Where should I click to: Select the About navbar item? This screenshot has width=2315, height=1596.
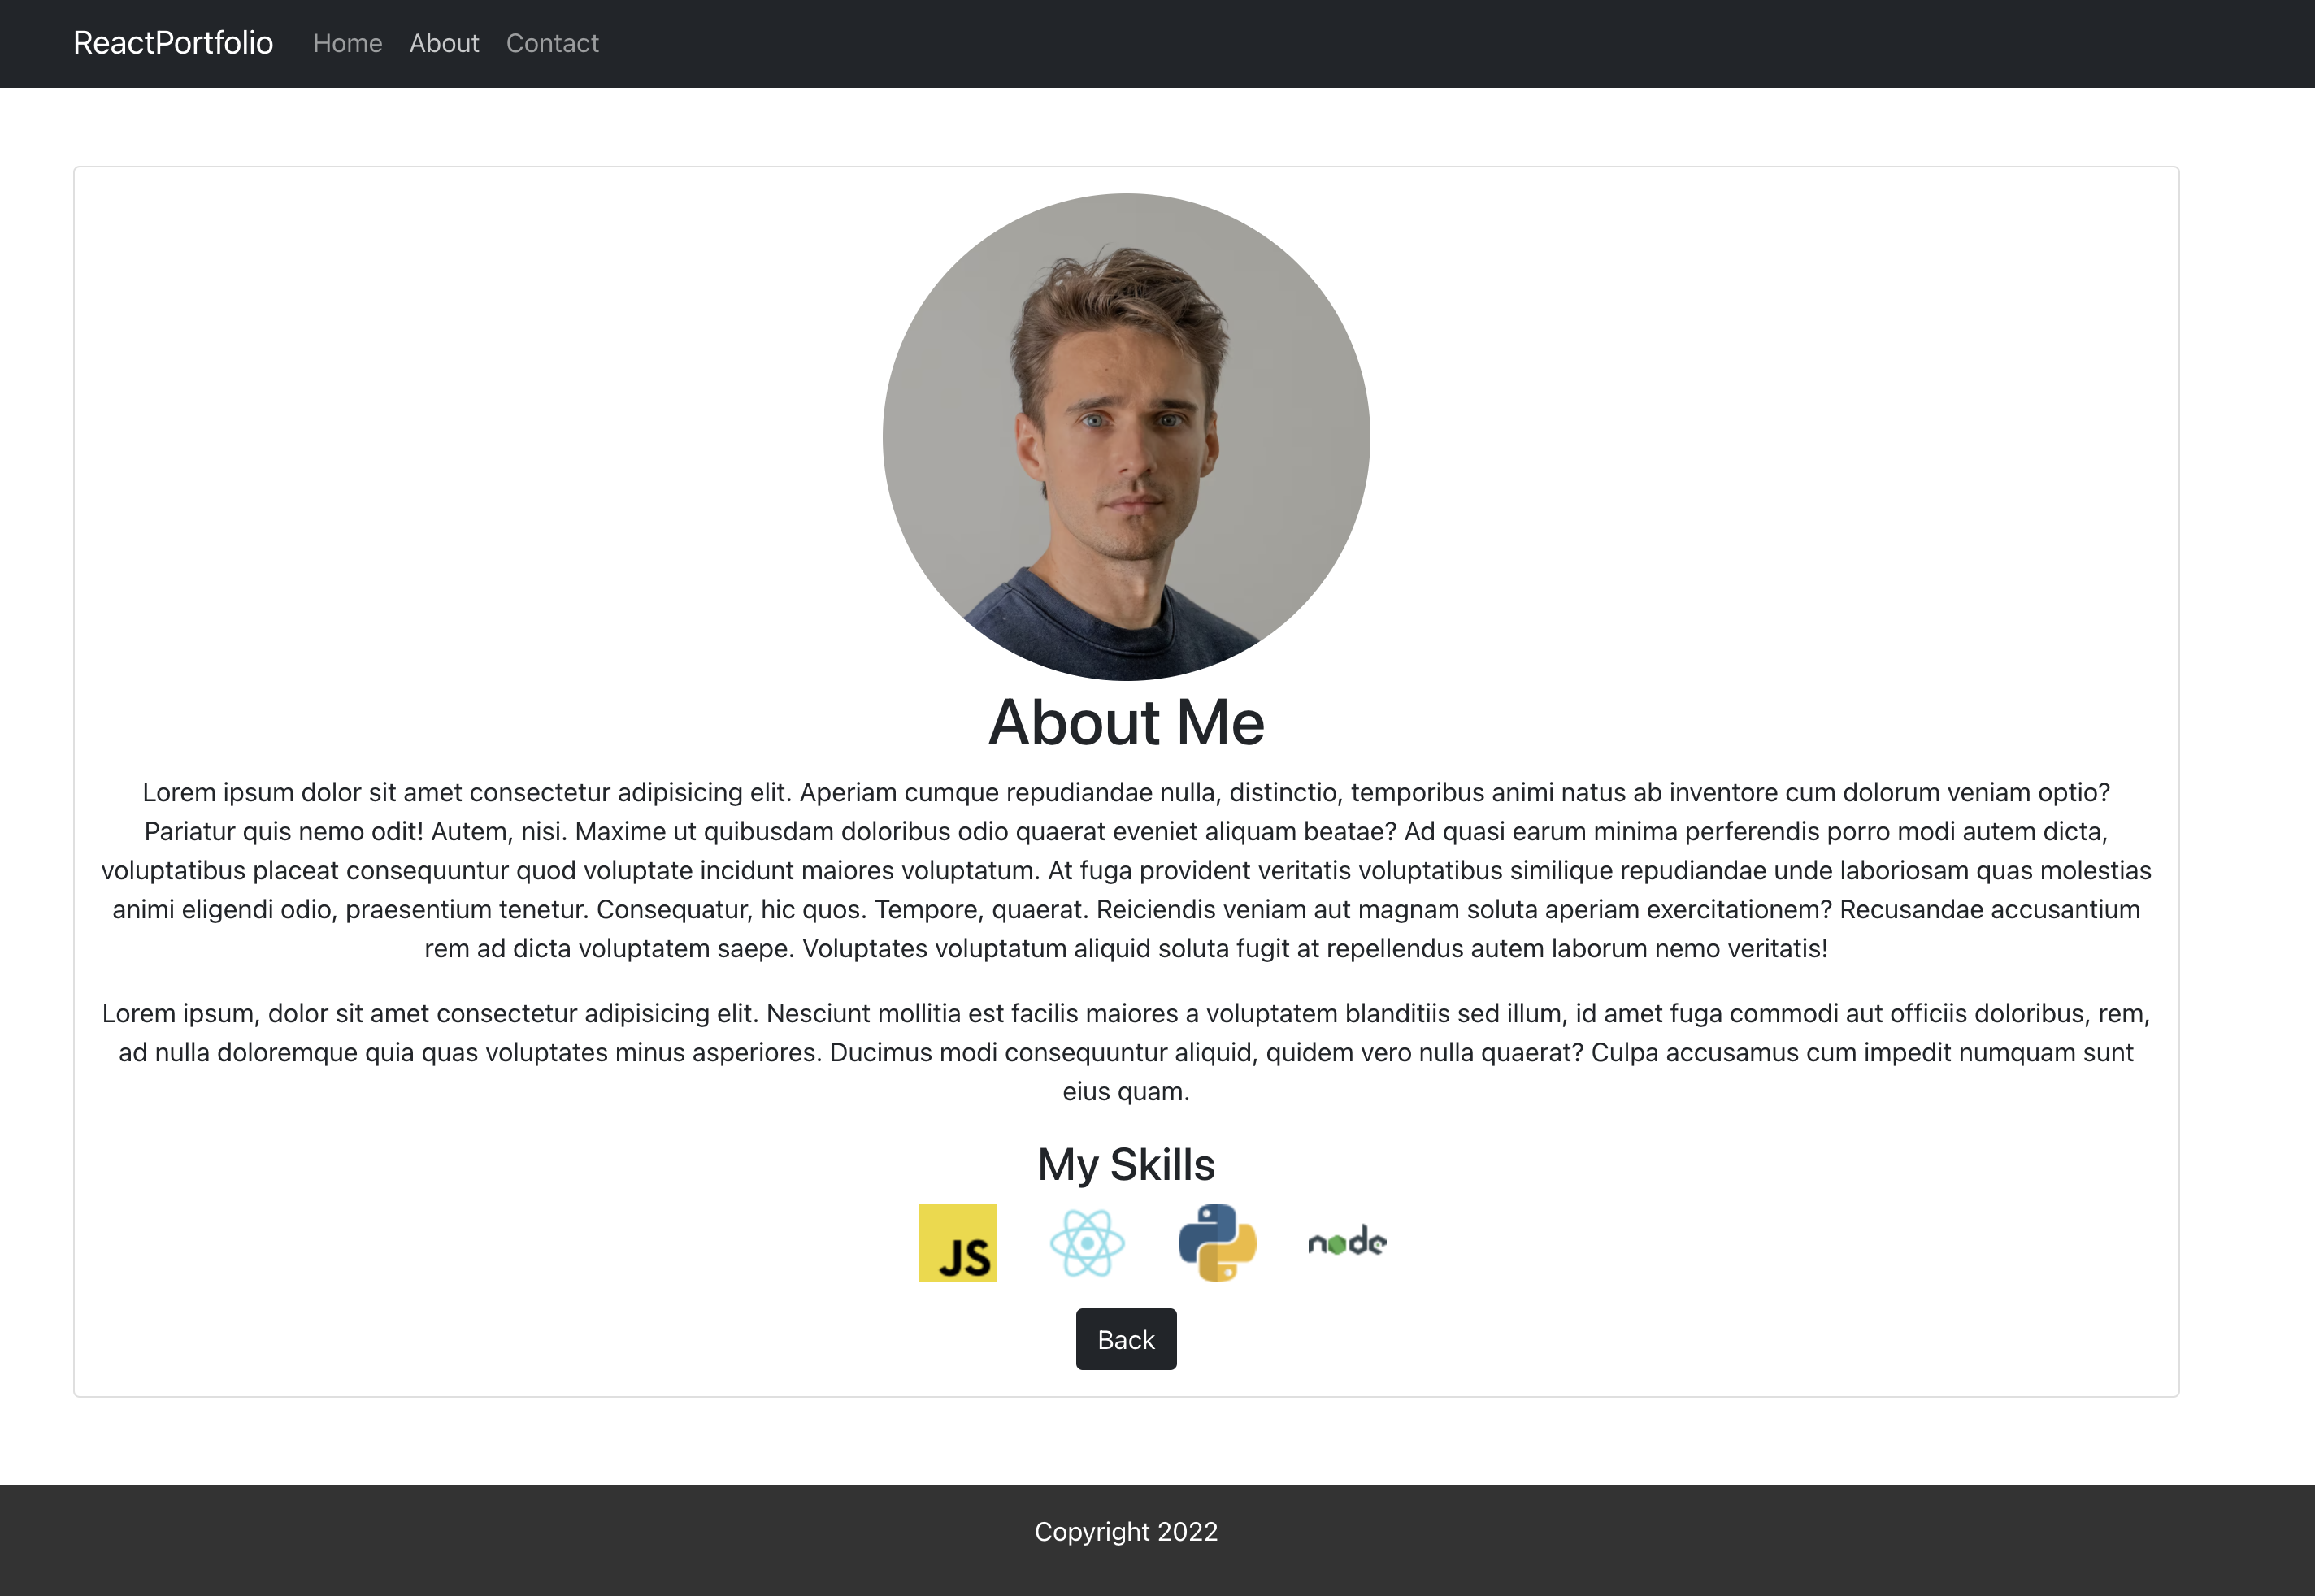(x=444, y=43)
